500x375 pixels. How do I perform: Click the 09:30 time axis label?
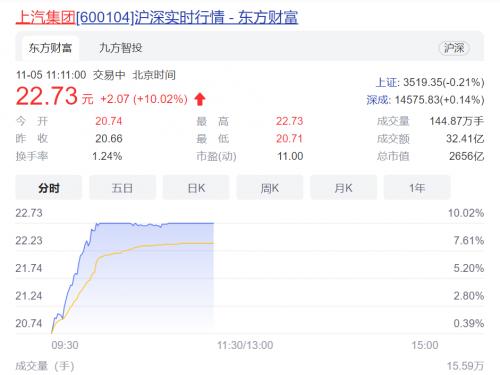coord(65,345)
